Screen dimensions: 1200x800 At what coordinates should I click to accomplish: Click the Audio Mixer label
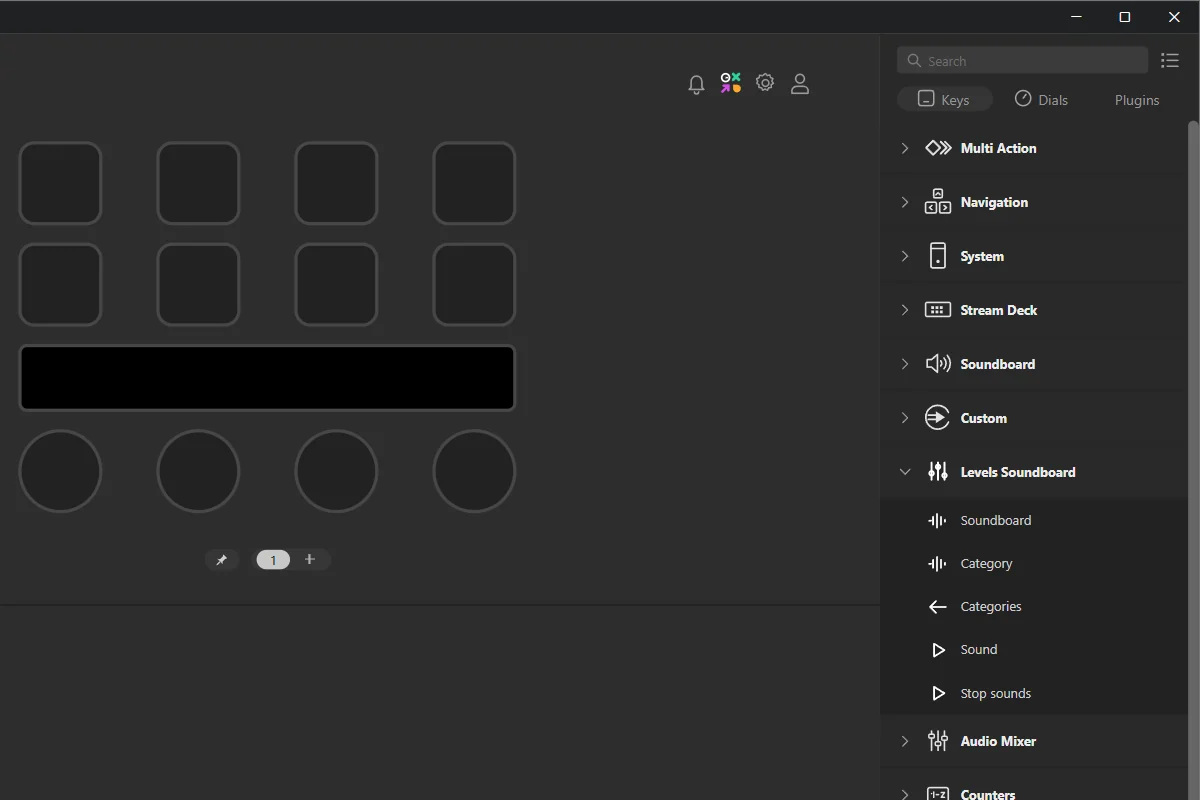click(998, 741)
